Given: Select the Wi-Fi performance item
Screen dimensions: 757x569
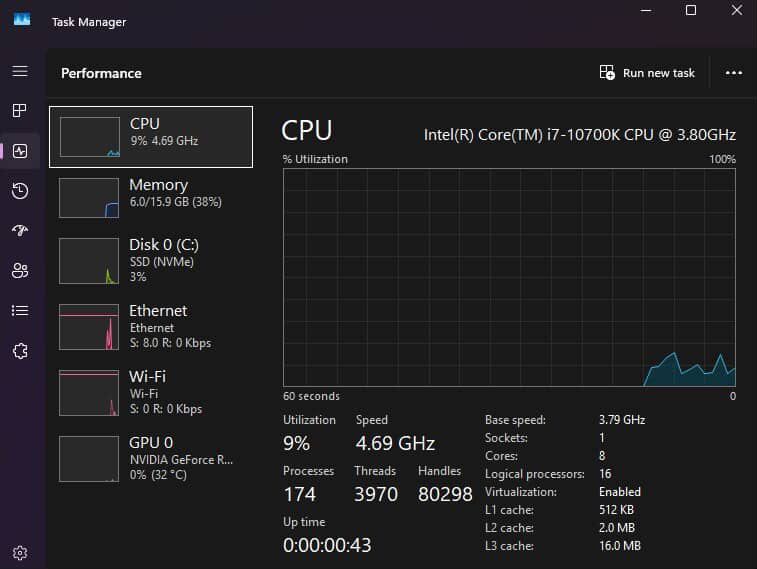Looking at the screenshot, I should click(151, 392).
